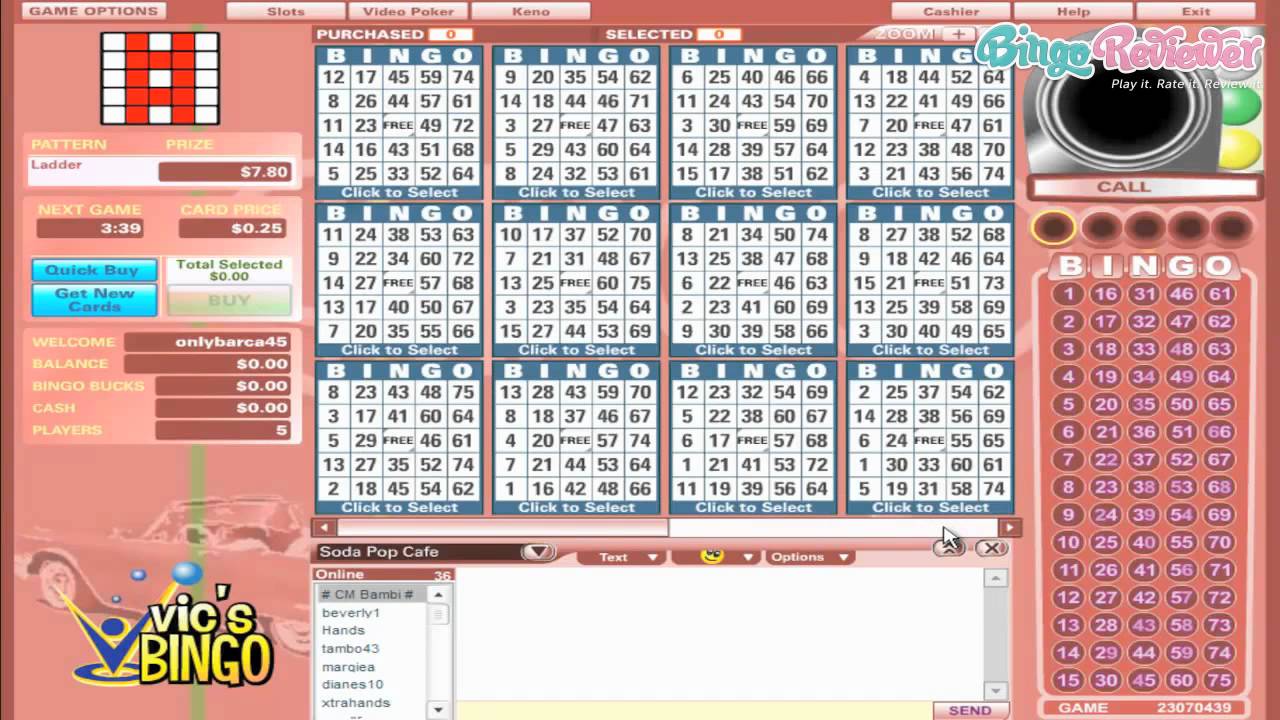Click ball number 60 on call board
The width and height of the screenshot is (1280, 720).
tap(1181, 680)
